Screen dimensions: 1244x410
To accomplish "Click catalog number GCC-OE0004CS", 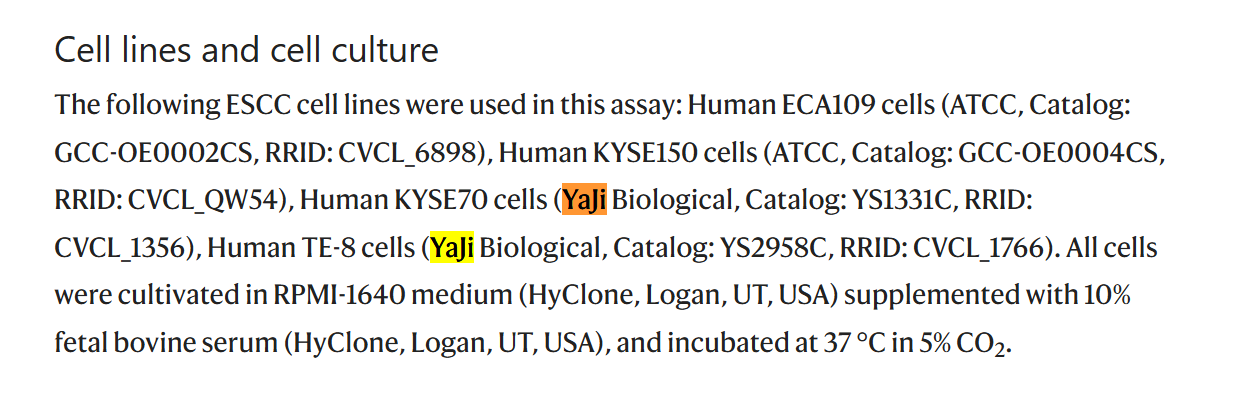I will point(1061,152).
